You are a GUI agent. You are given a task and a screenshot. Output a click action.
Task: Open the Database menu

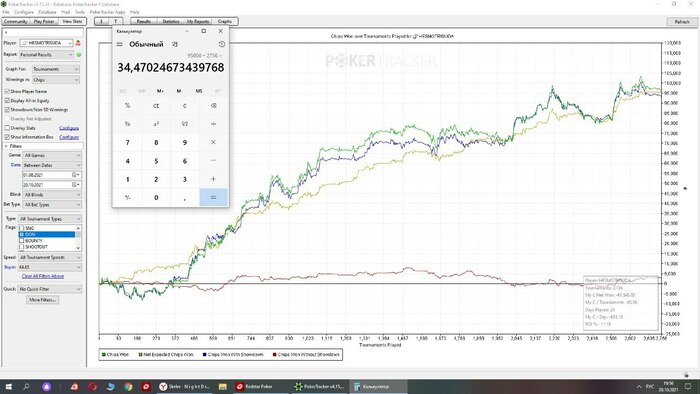(x=47, y=12)
